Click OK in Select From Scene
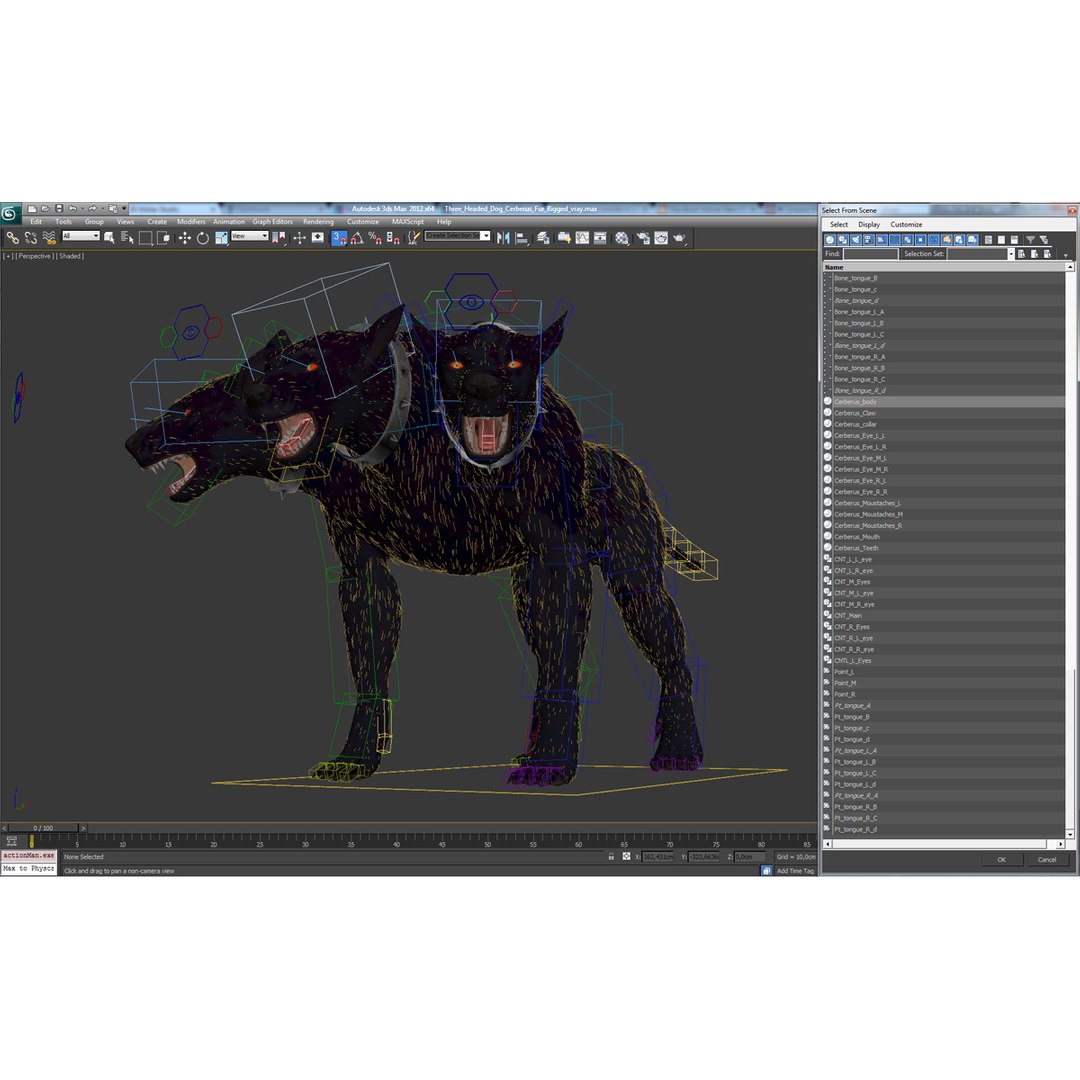The image size is (1080, 1080). click(1001, 860)
